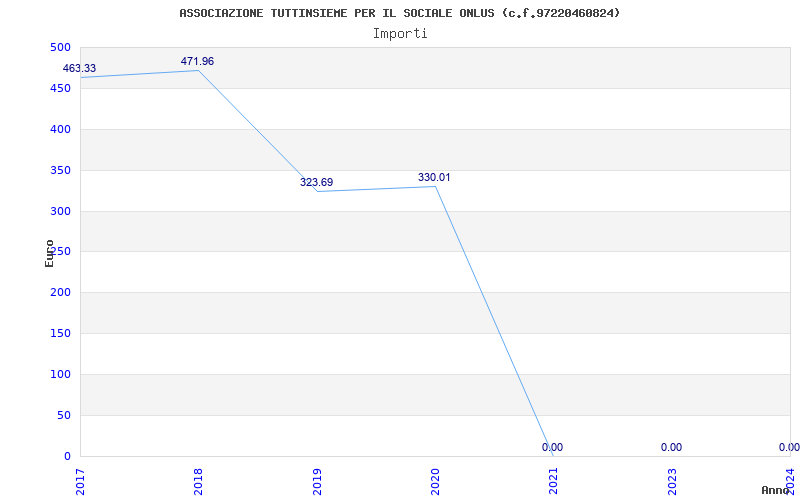Viewport: 800px width, 500px height.
Task: Click the Importi subtitle
Action: tap(400, 34)
